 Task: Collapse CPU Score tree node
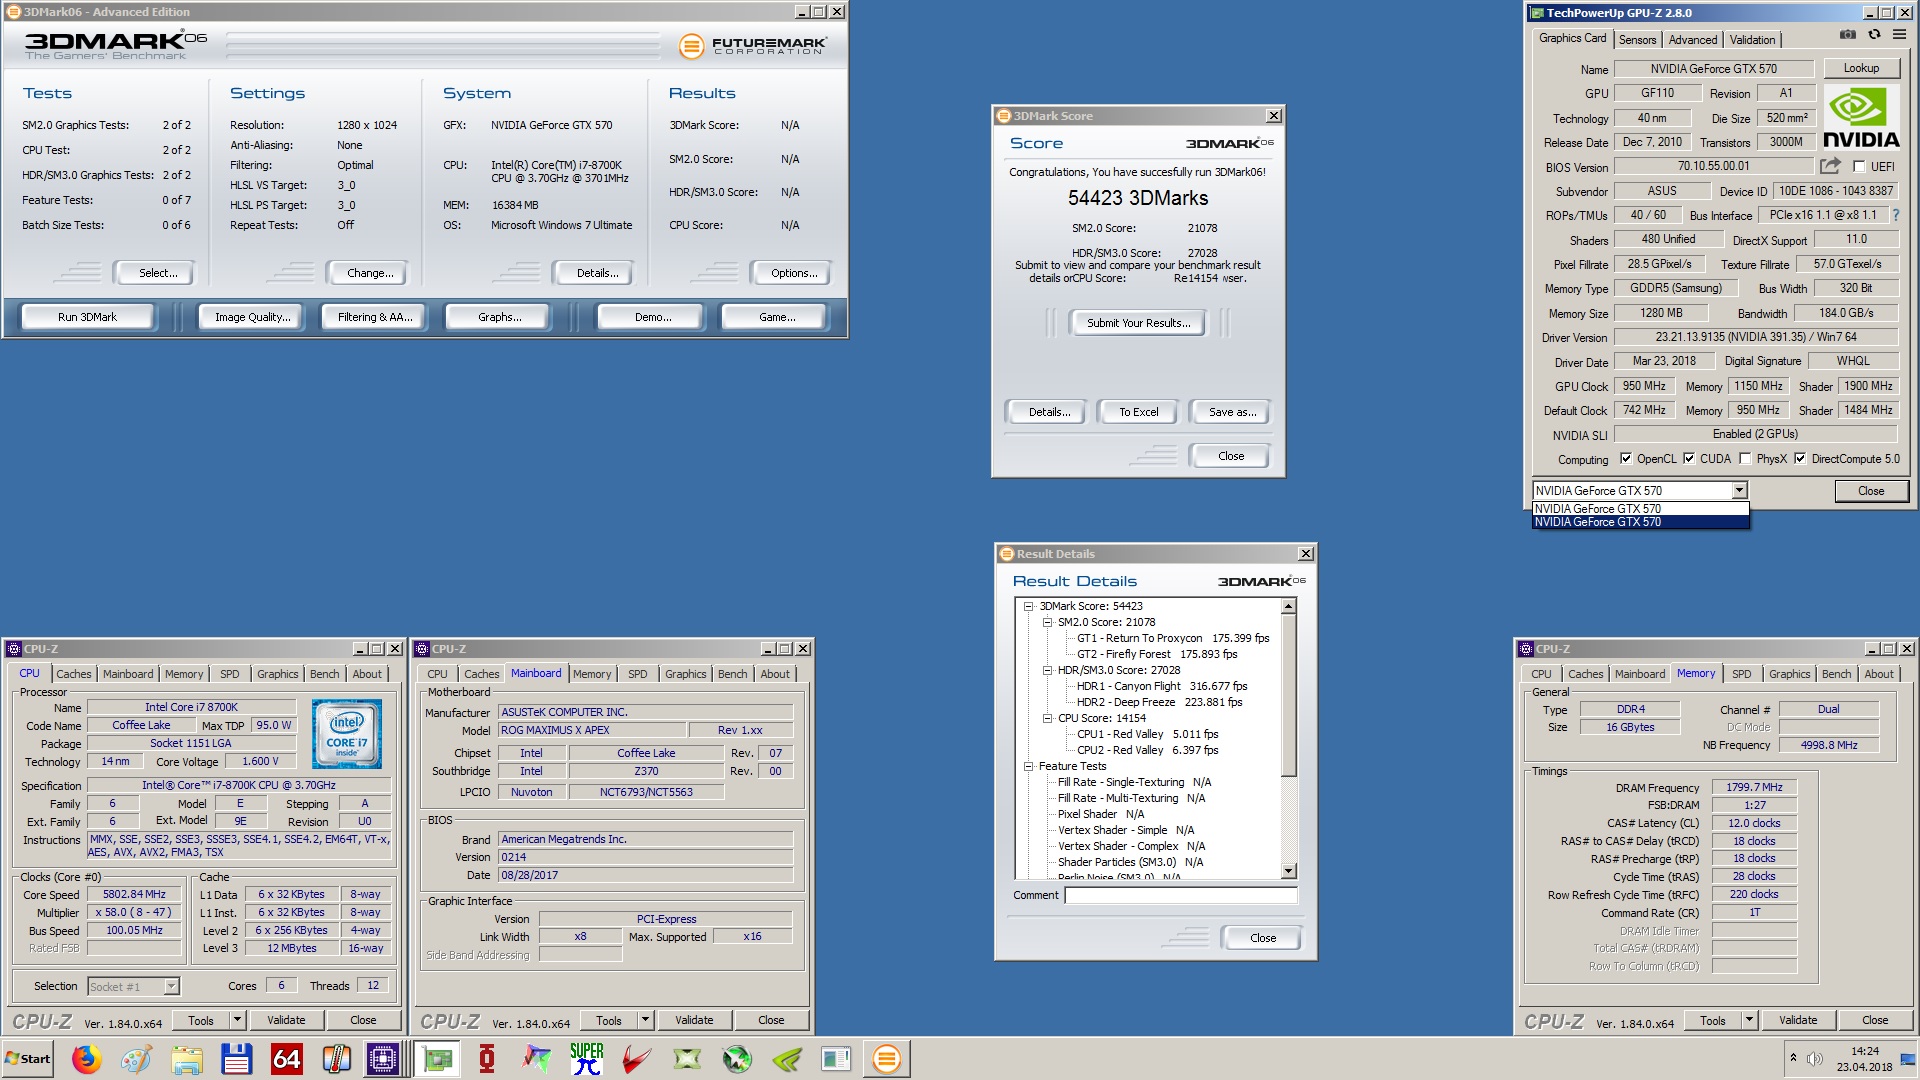[1047, 718]
